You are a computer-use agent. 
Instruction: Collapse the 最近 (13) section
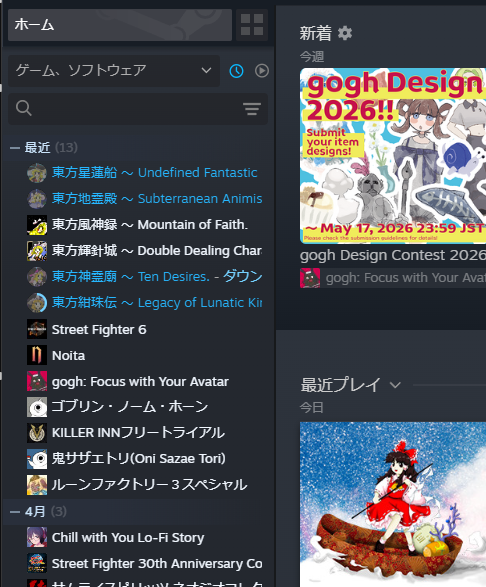click(x=15, y=148)
